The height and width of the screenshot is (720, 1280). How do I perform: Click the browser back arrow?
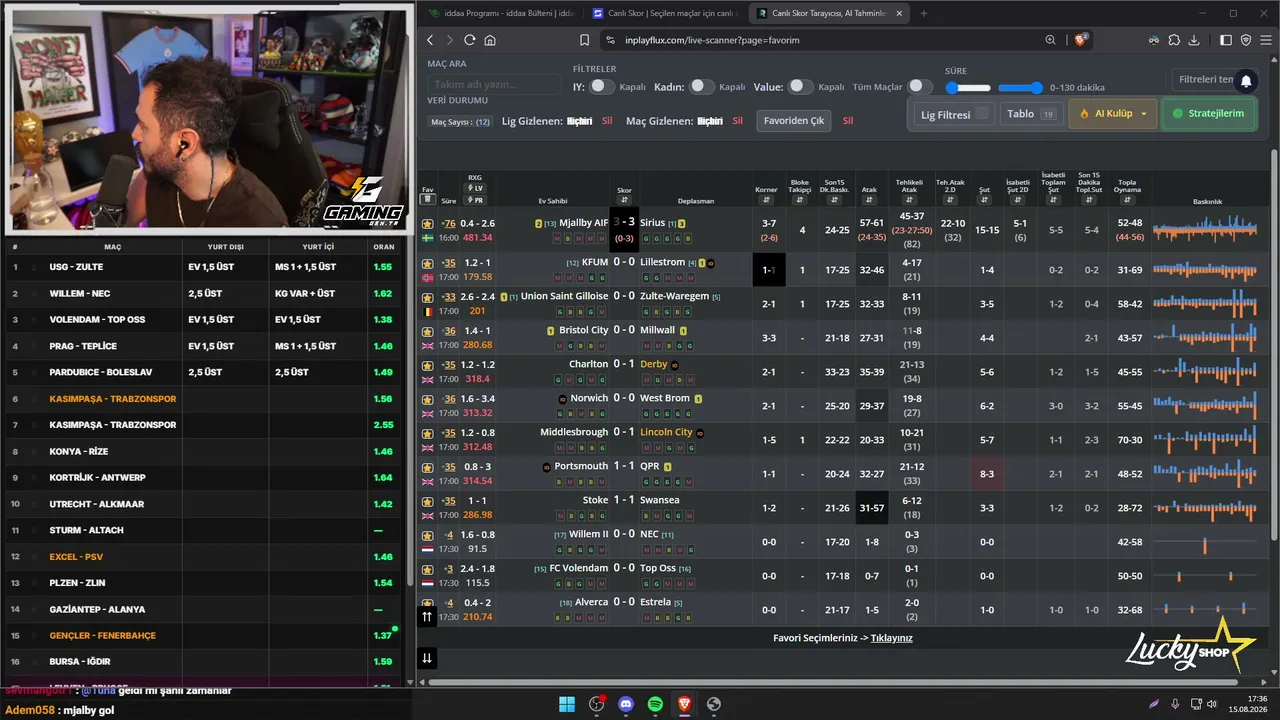[x=430, y=40]
